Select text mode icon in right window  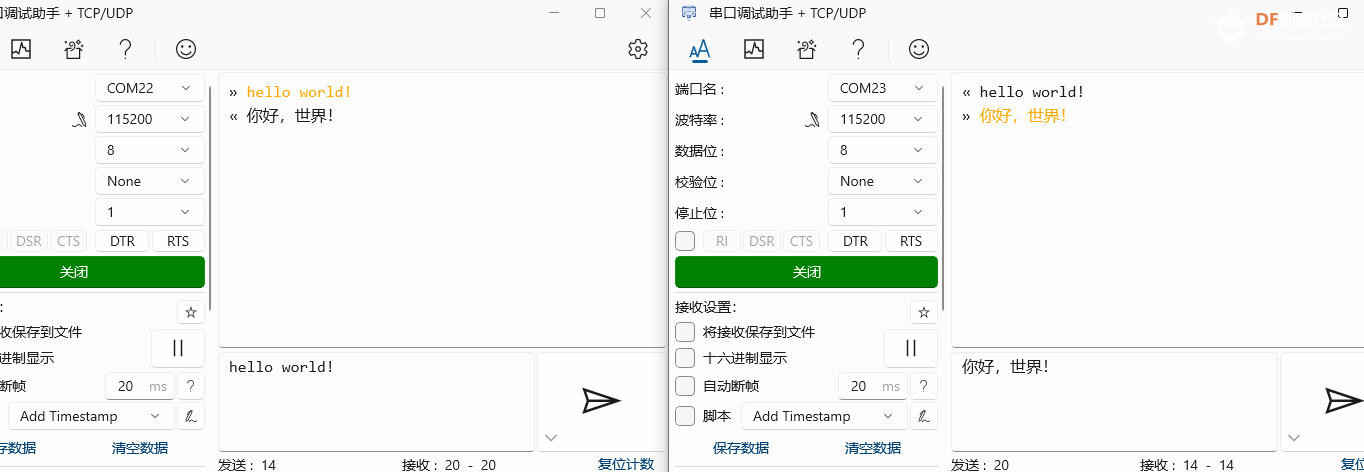click(x=699, y=48)
